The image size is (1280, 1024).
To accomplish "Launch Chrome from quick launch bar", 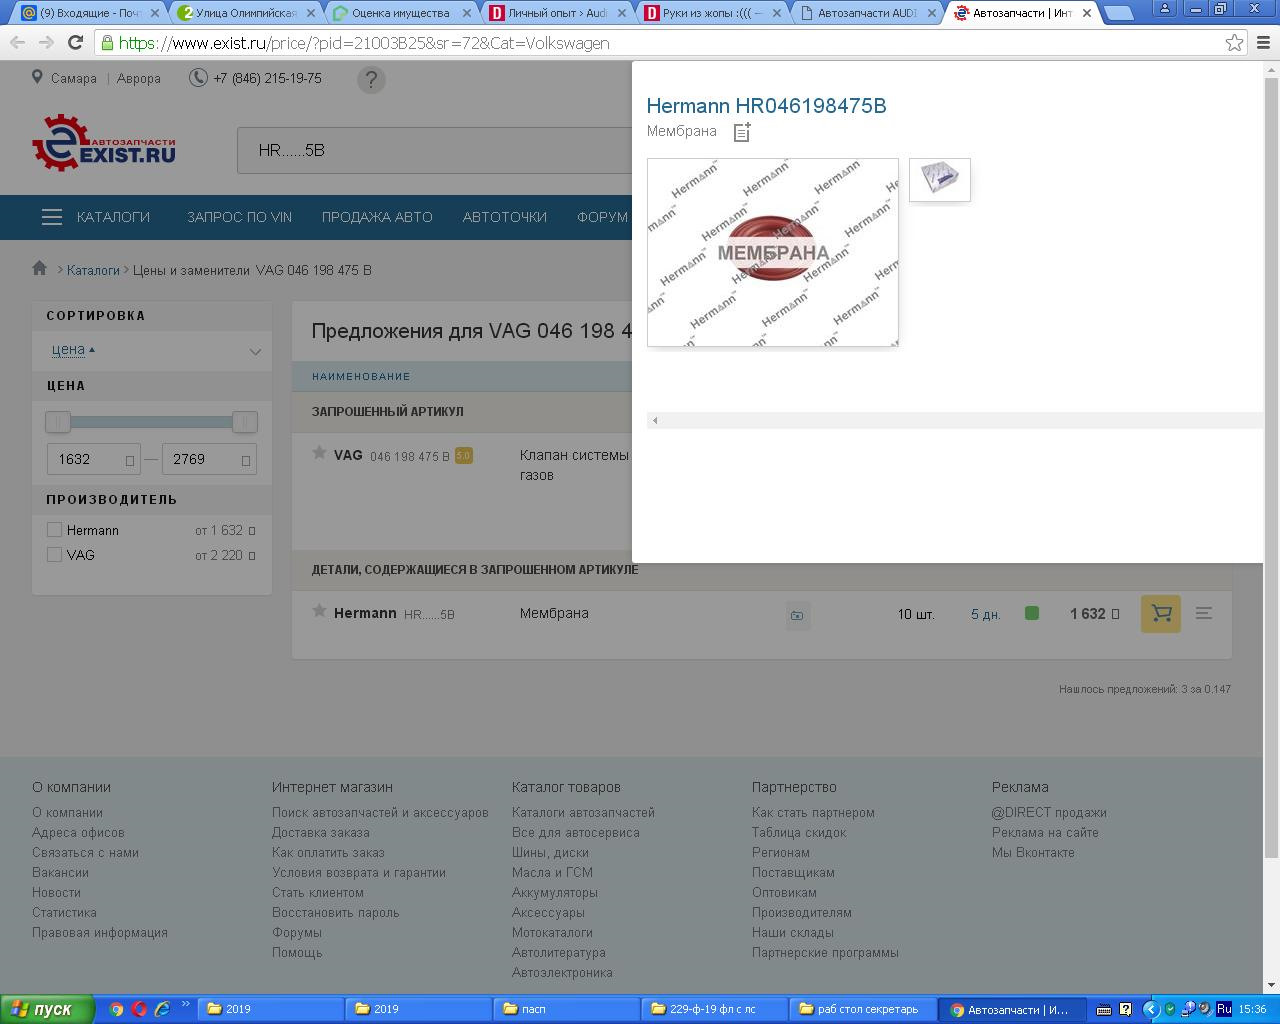I will click(116, 1009).
